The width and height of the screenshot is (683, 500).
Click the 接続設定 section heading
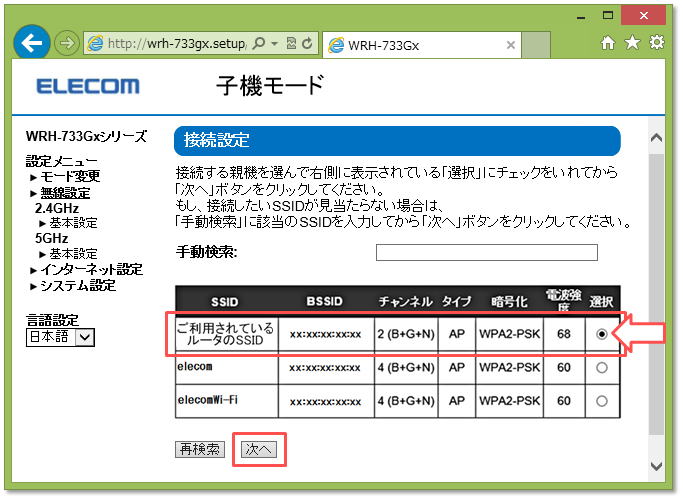(x=397, y=141)
